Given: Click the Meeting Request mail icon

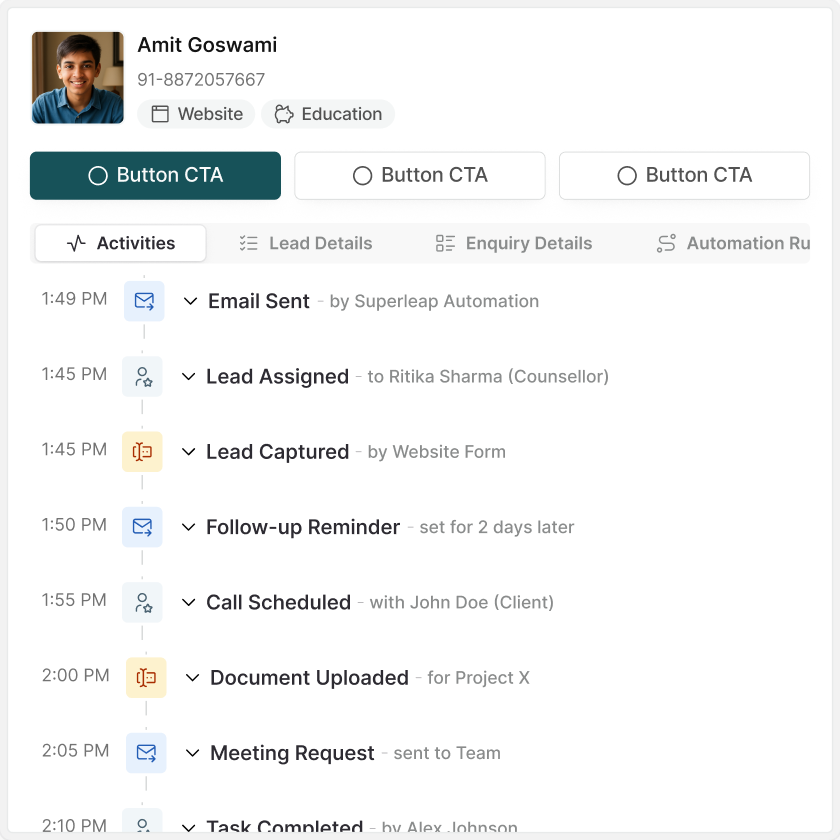Looking at the screenshot, I should point(146,753).
